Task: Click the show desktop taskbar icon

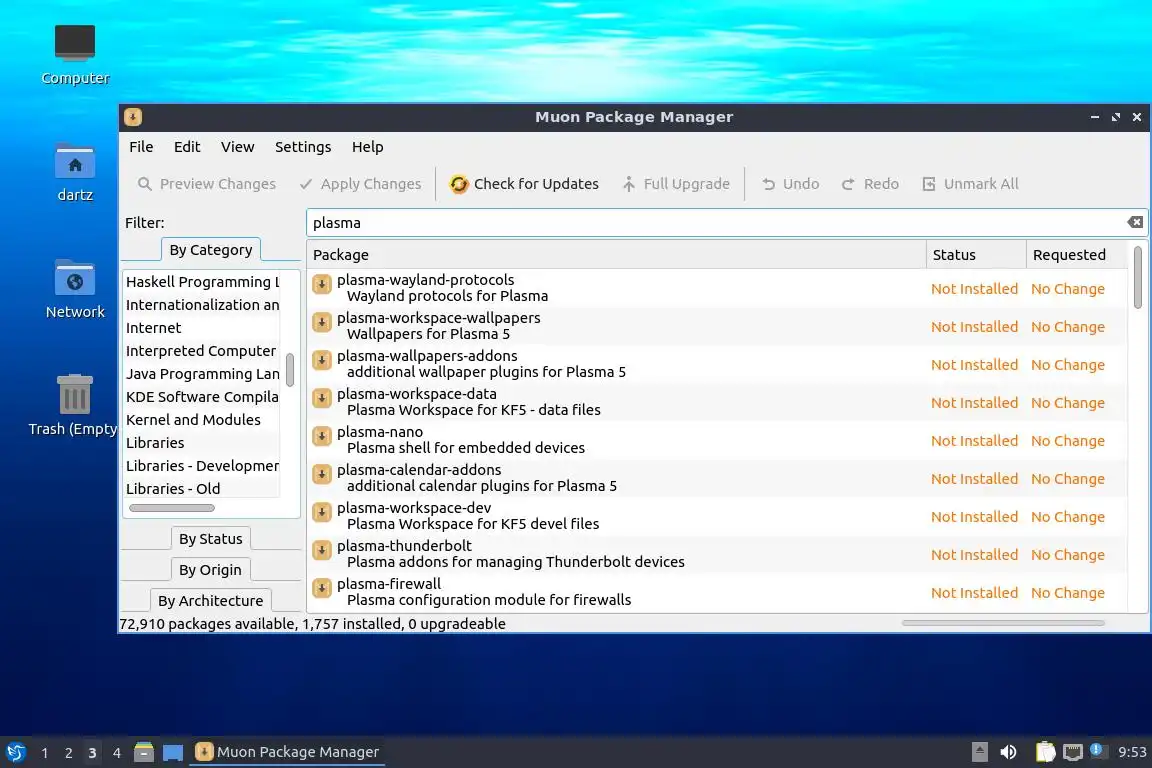Action: tap(173, 753)
